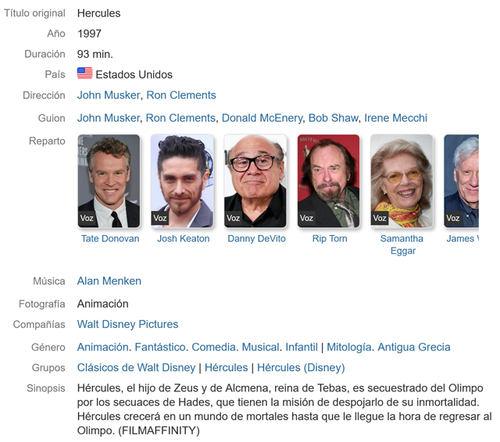This screenshot has width=500, height=442.
Task: Click the United States flag icon
Action: [85, 73]
